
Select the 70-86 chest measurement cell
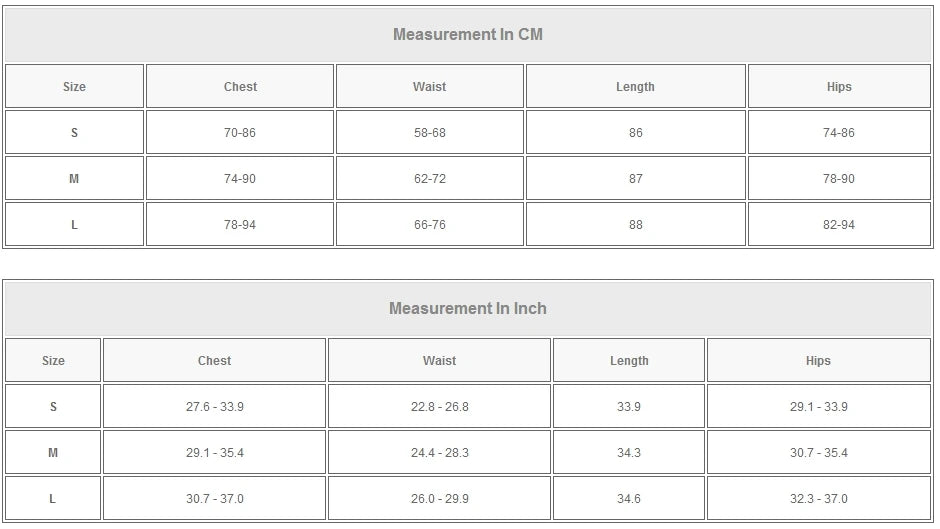pos(240,133)
